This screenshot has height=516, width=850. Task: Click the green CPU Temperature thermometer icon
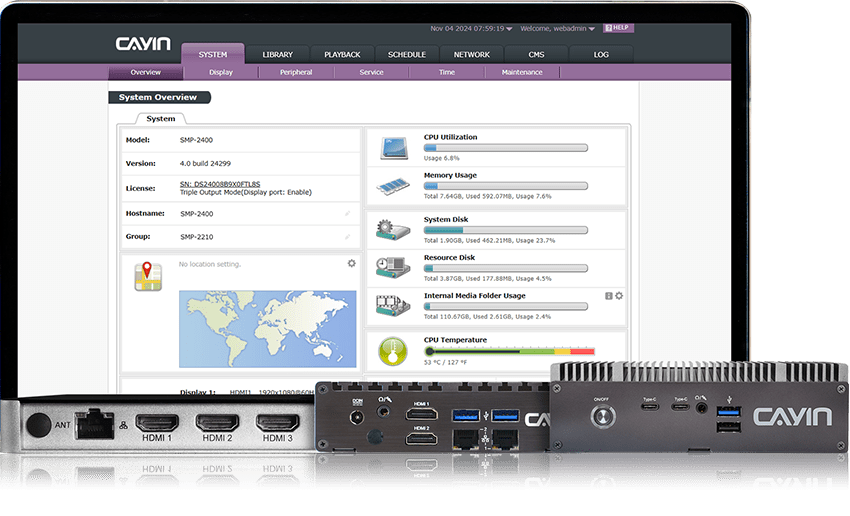tap(393, 351)
